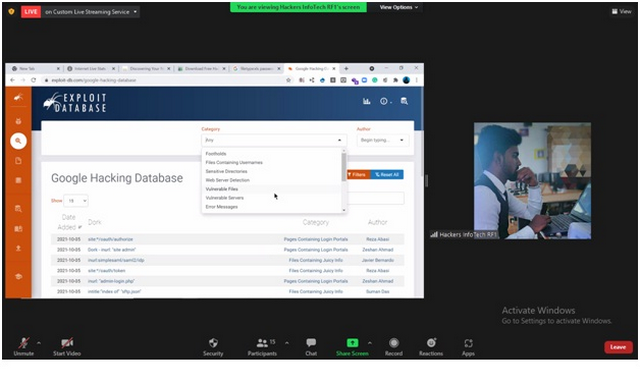The height and width of the screenshot is (382, 640).
Task: Open Search EDB icon in sidebar
Action: 18,209
